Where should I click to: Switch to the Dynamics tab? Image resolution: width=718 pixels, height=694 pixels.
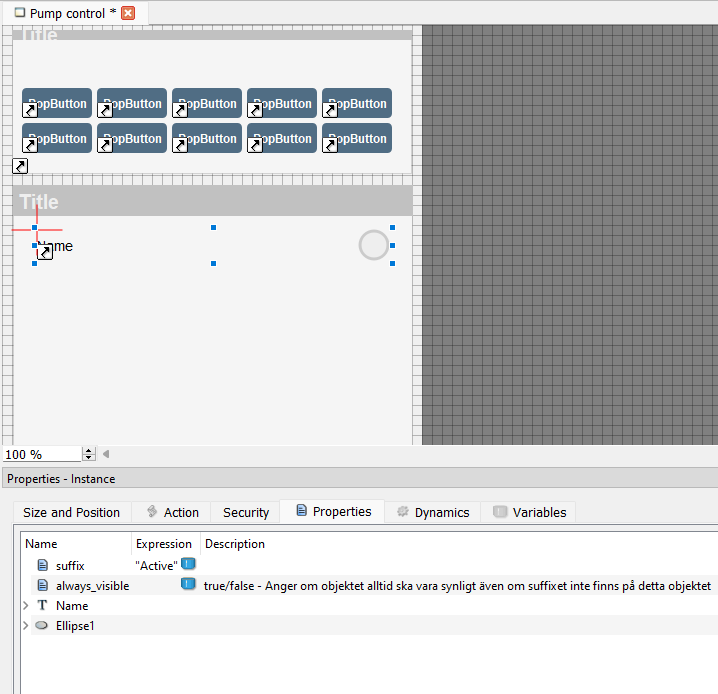point(432,512)
